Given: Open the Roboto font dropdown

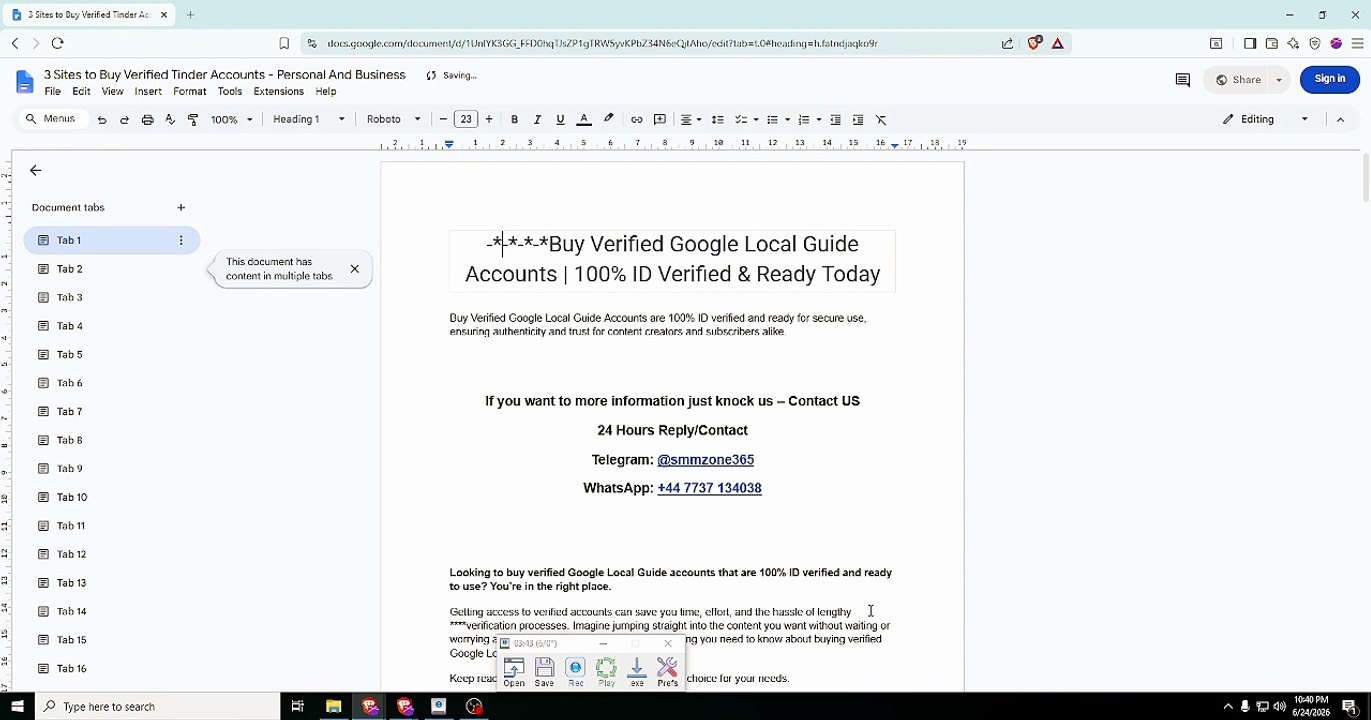Looking at the screenshot, I should point(394,120).
